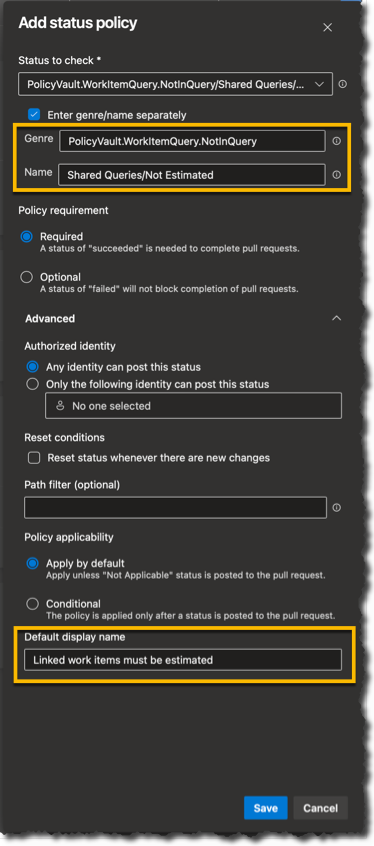
Task: Close the Add status policy dialog
Action: (328, 27)
